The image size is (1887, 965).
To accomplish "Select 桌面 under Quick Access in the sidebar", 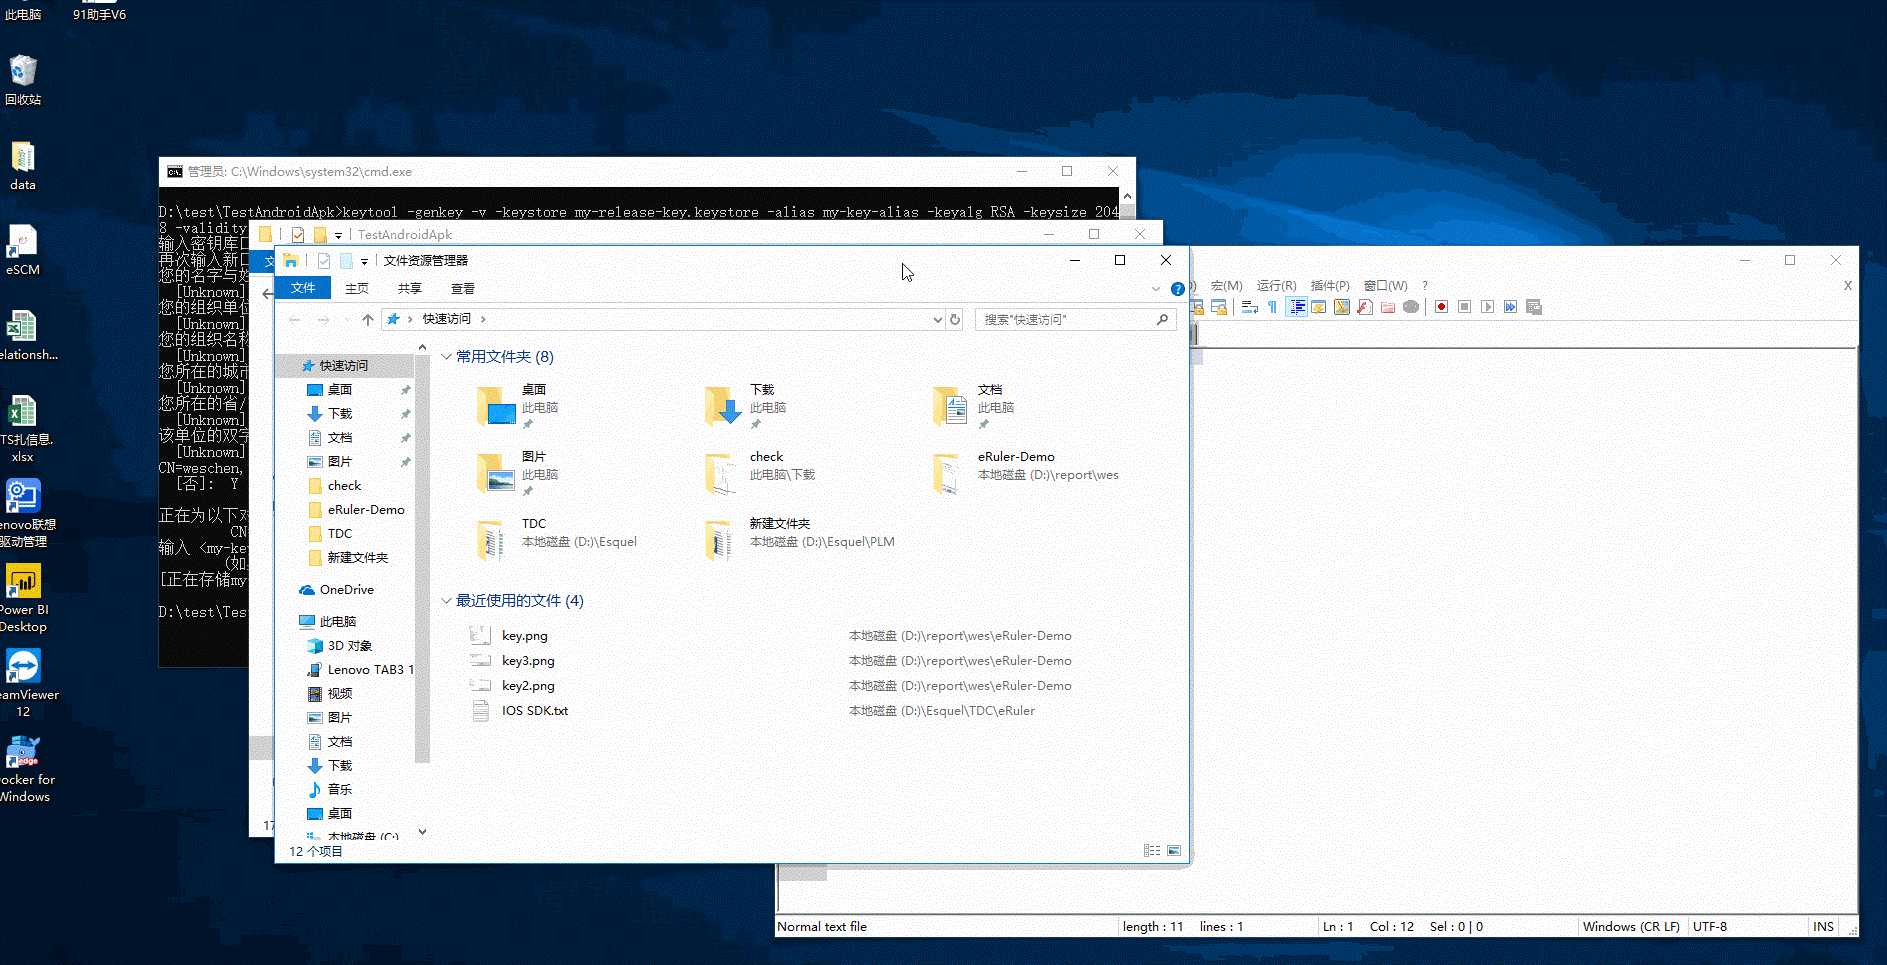I will click(340, 389).
